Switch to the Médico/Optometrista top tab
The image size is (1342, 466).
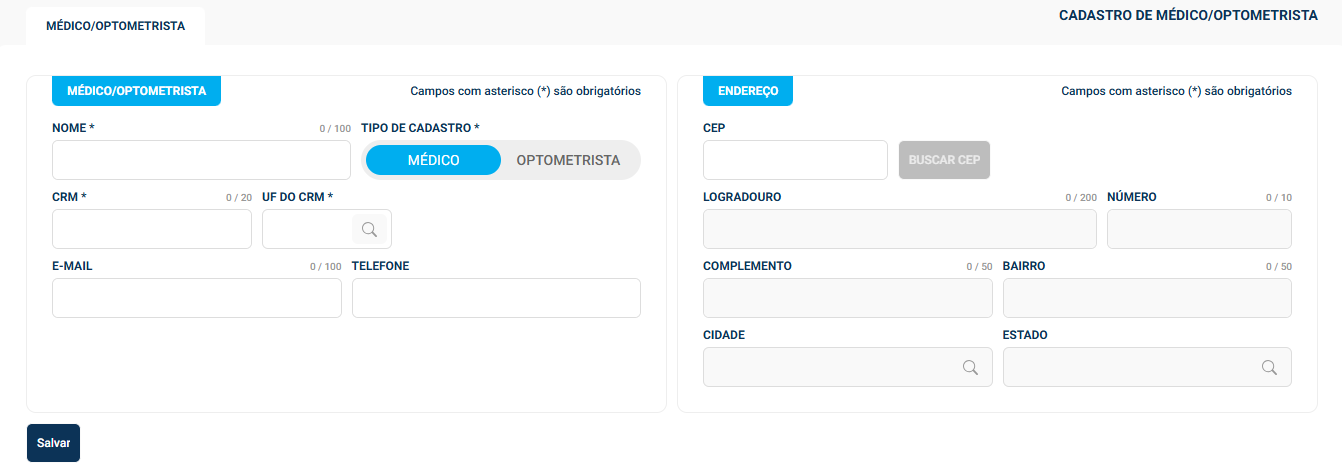tap(115, 26)
